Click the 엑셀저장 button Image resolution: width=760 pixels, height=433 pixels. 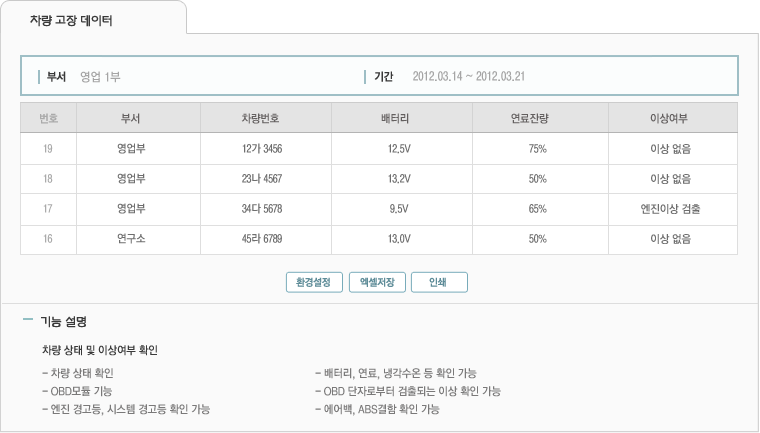pyautogui.click(x=377, y=282)
